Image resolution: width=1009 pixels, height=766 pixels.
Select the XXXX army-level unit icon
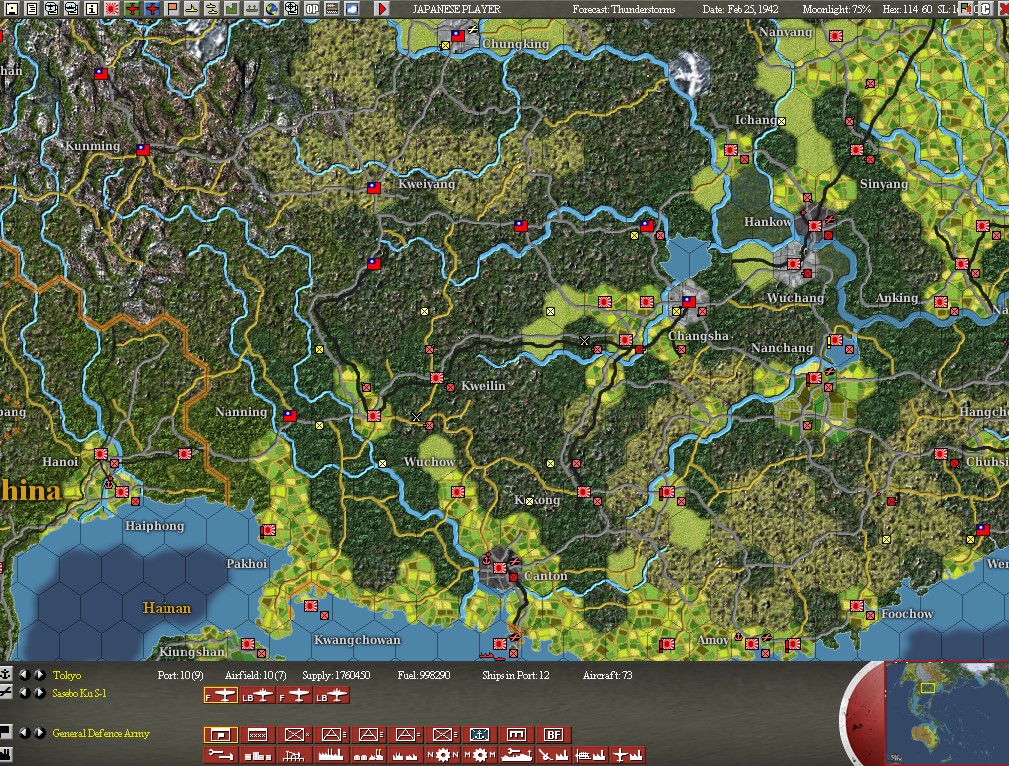tap(257, 734)
